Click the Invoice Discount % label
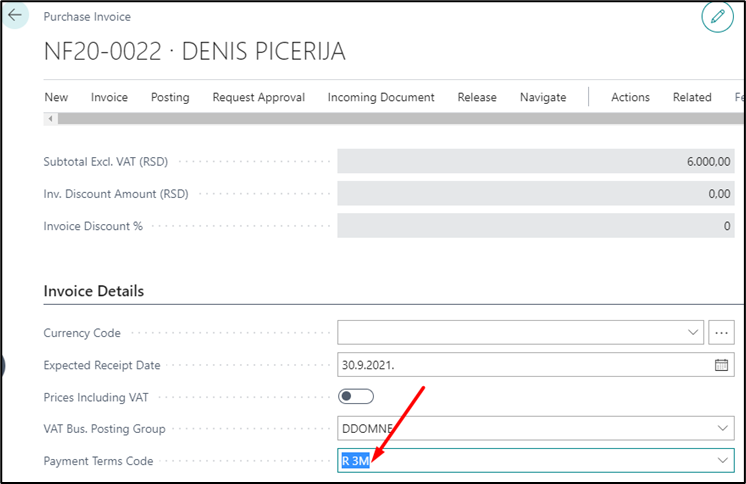This screenshot has width=746, height=484. [x=93, y=226]
